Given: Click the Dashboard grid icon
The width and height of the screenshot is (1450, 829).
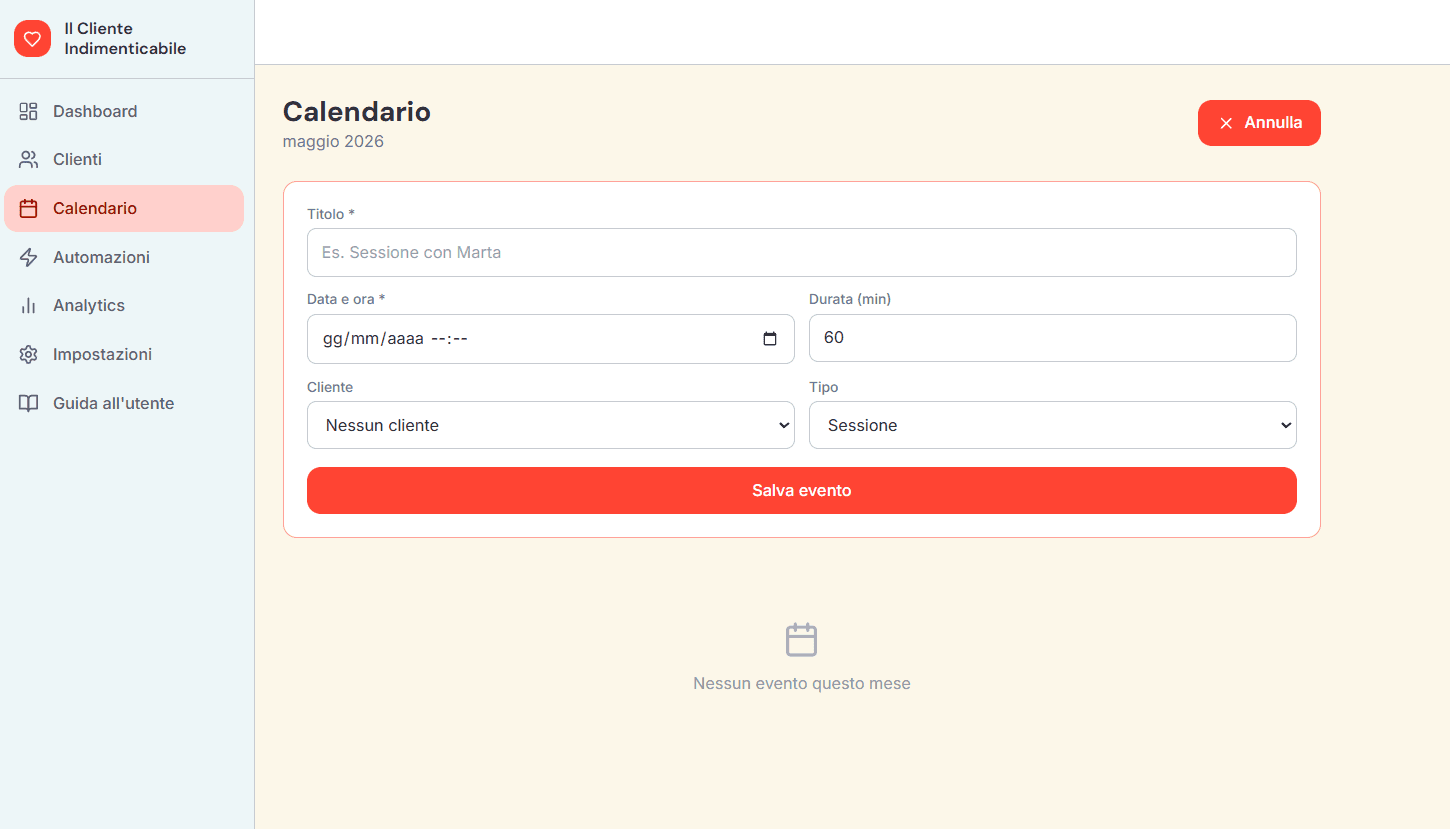Looking at the screenshot, I should tap(28, 111).
